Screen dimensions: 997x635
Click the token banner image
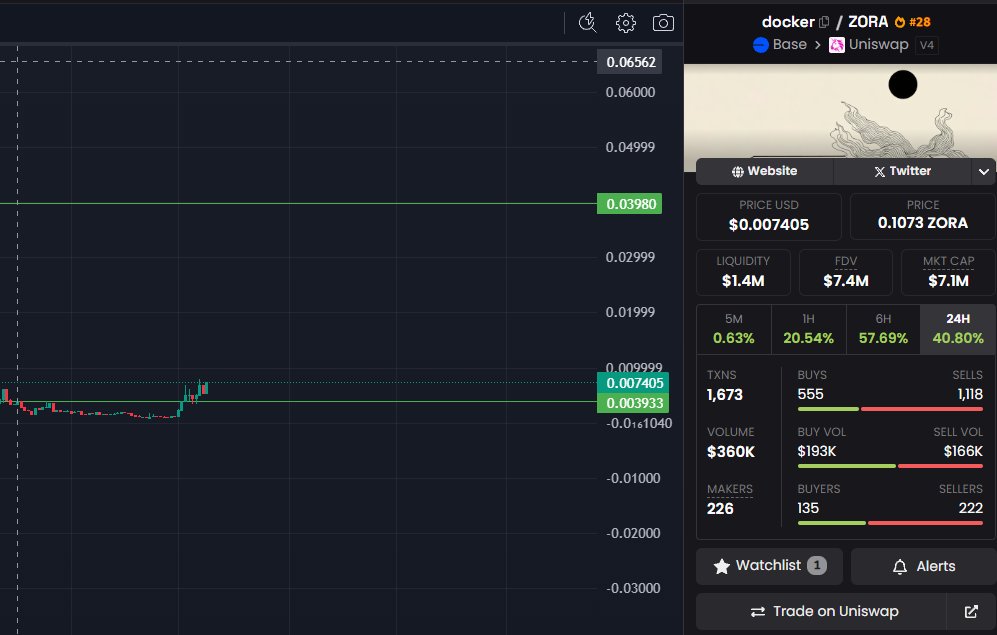[x=840, y=111]
